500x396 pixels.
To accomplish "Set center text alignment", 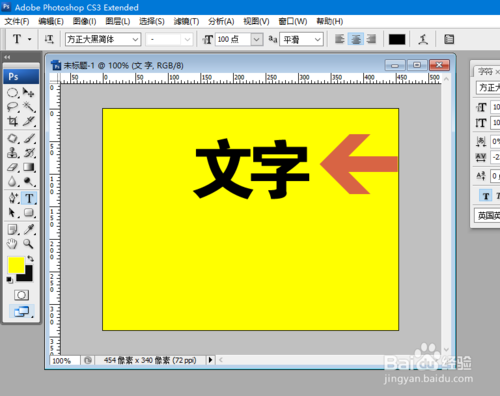I will [x=356, y=39].
